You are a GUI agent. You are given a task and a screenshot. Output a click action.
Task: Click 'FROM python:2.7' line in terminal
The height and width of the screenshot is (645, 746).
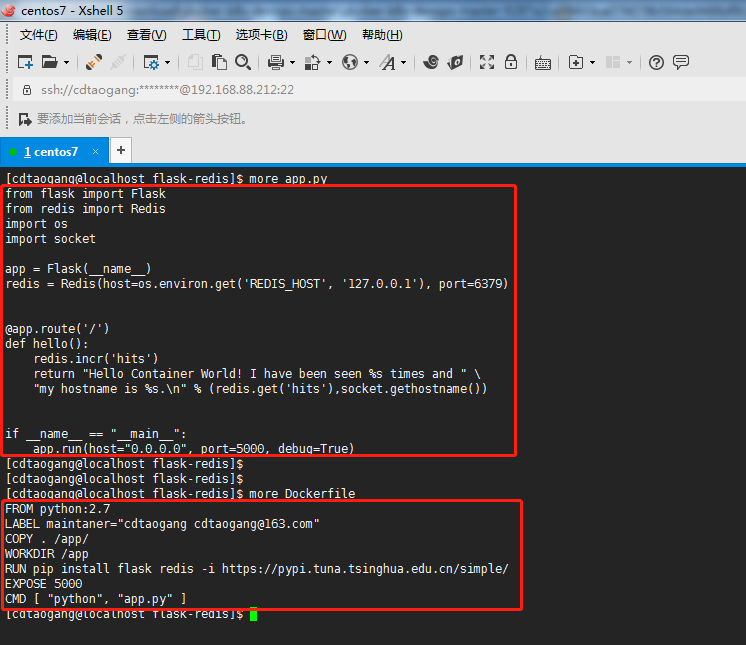coord(58,509)
